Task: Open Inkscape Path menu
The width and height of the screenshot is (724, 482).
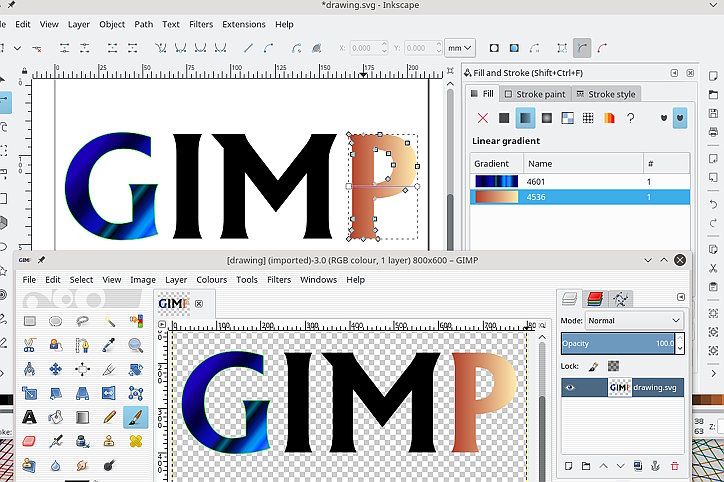Action: [144, 24]
